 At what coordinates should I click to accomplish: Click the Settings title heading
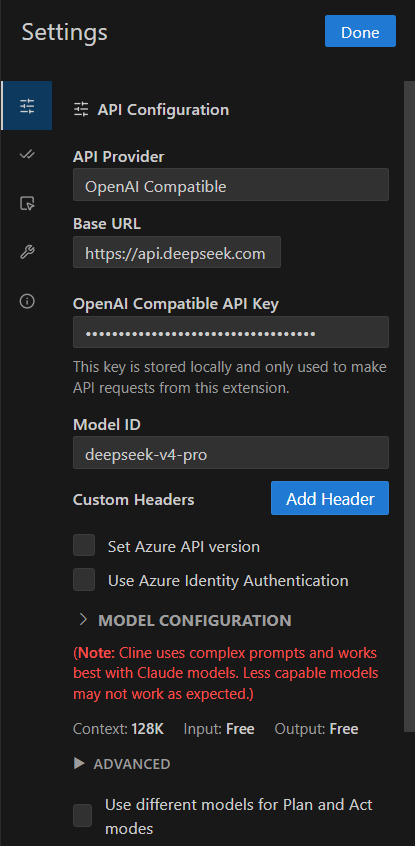coord(65,32)
